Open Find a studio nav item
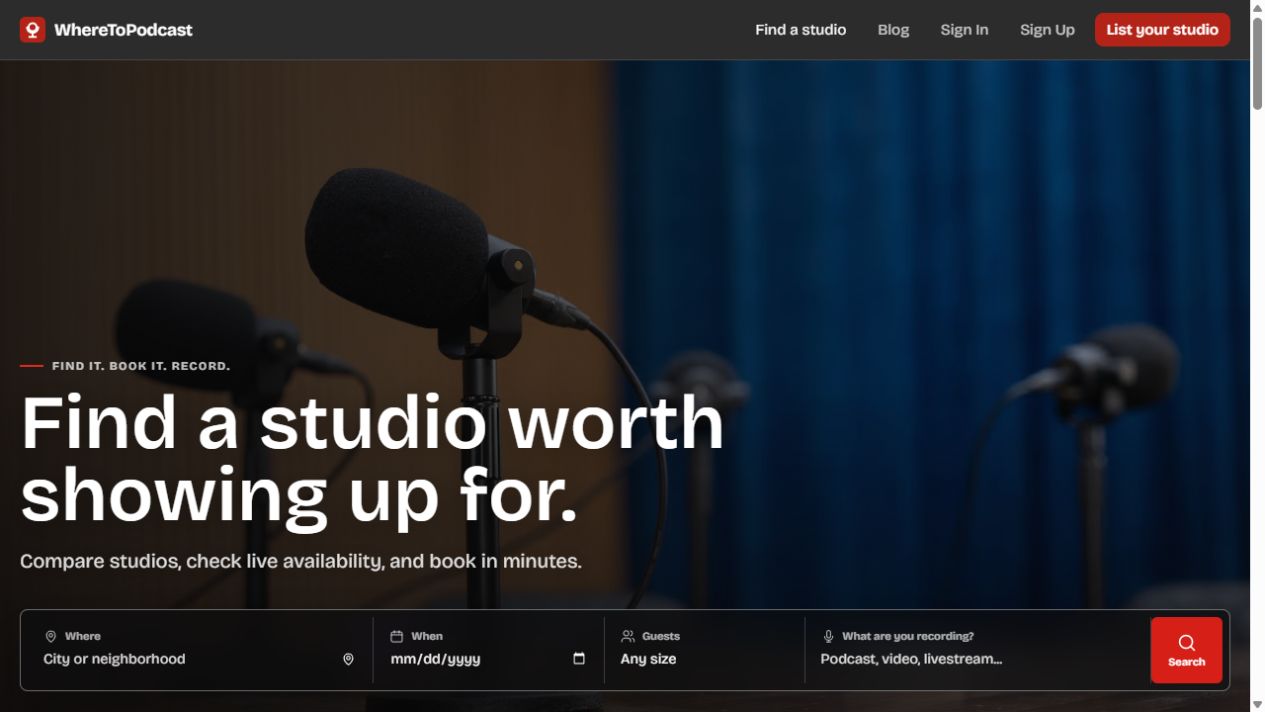The height and width of the screenshot is (712, 1265). point(800,30)
